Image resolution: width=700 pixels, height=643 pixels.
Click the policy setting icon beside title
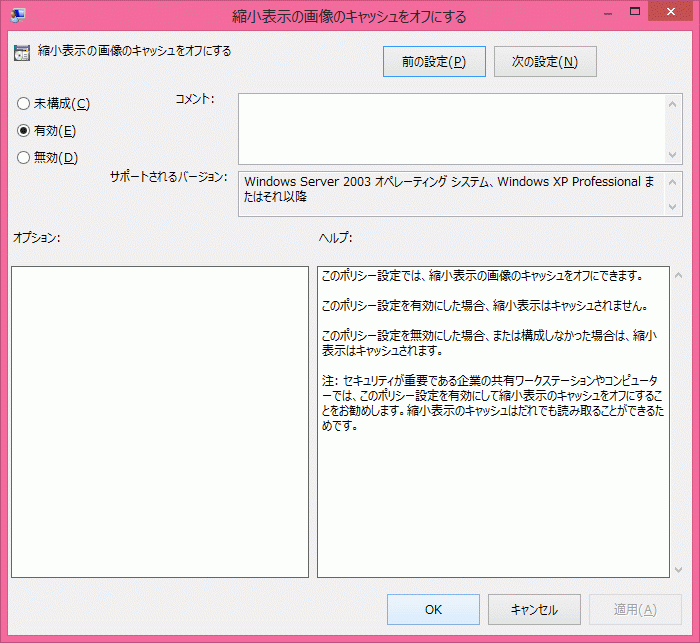click(21, 53)
